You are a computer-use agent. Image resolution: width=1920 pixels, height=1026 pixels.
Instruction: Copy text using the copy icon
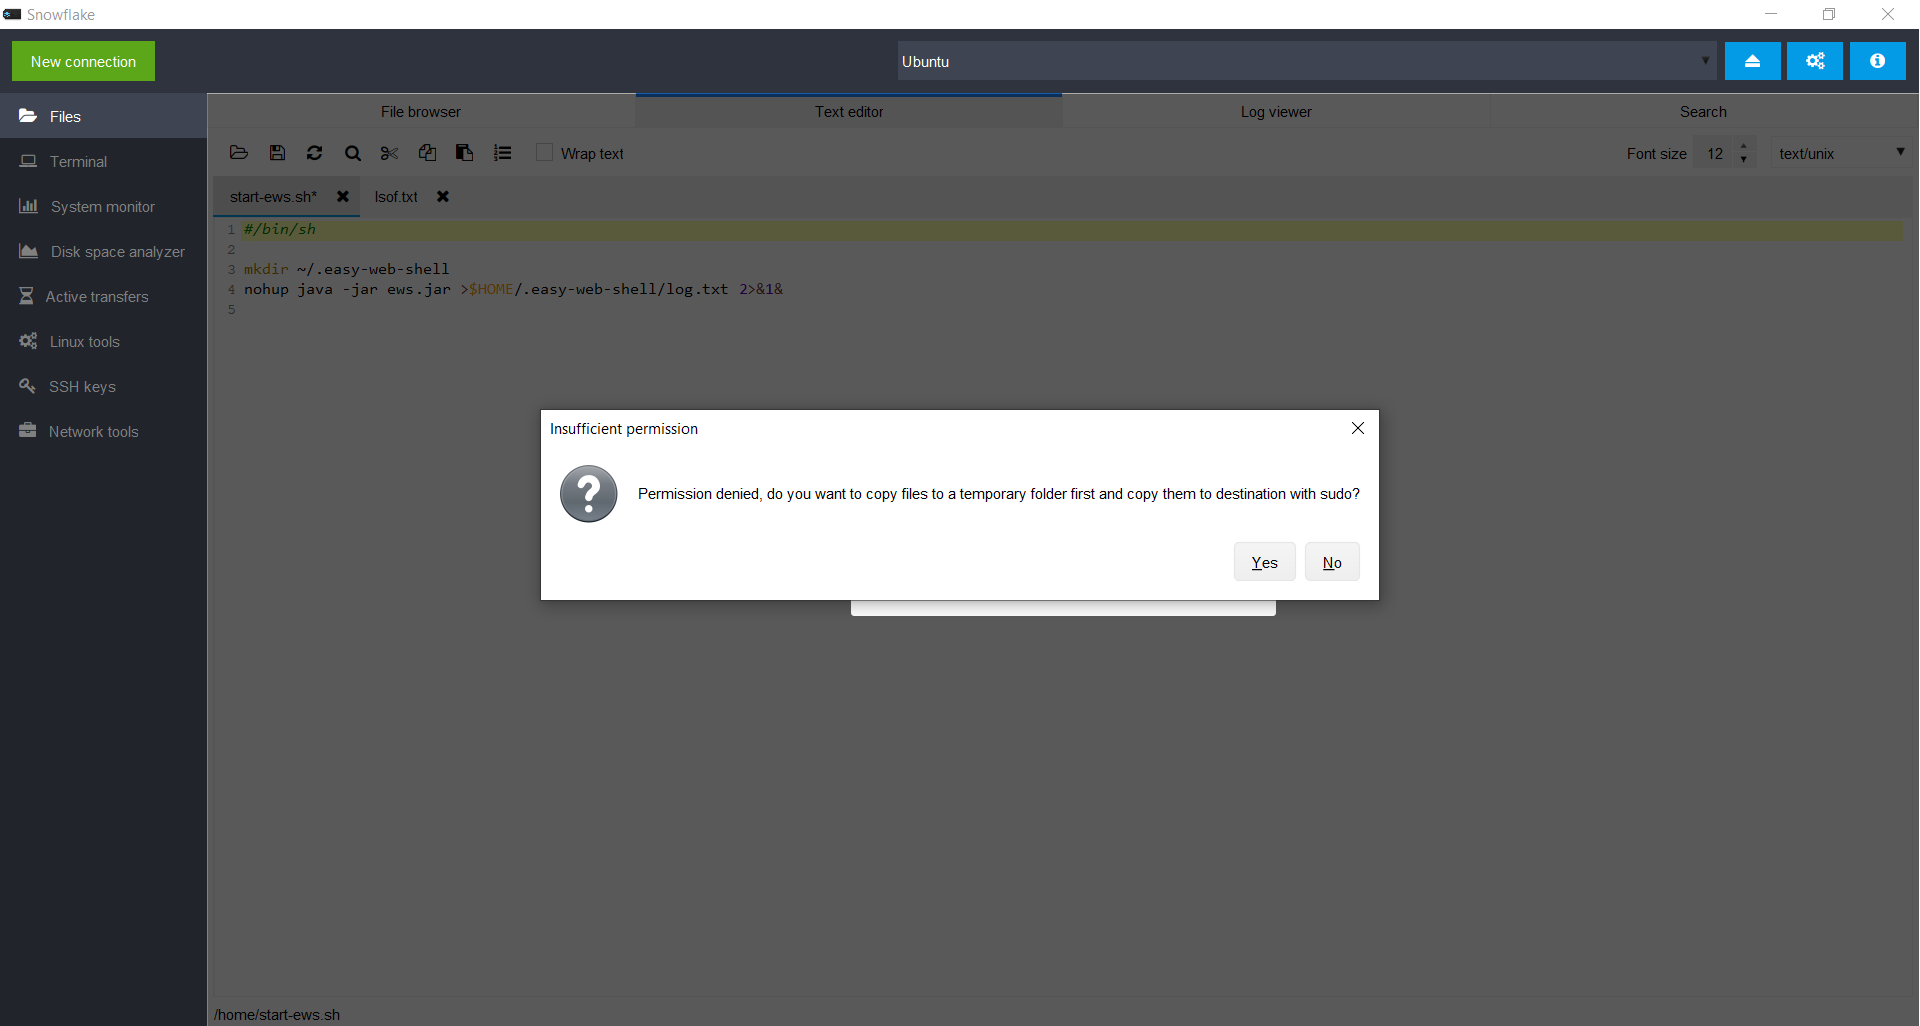tap(427, 152)
